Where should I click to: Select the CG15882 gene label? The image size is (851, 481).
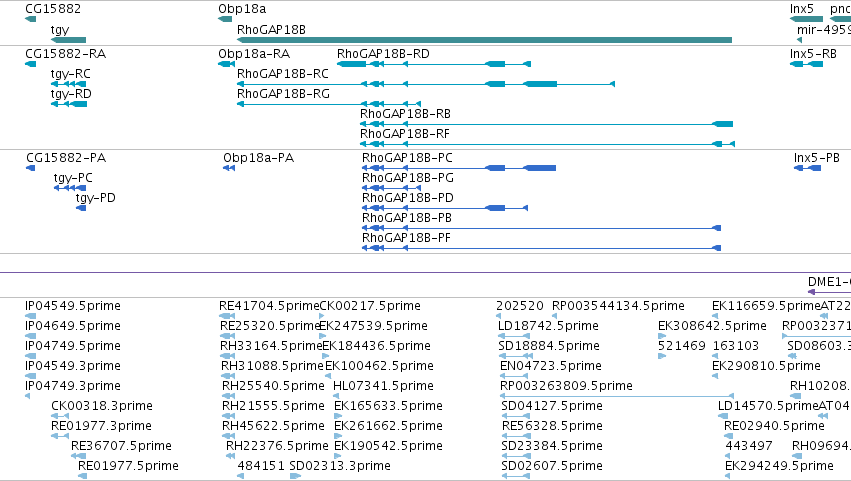[x=53, y=9]
